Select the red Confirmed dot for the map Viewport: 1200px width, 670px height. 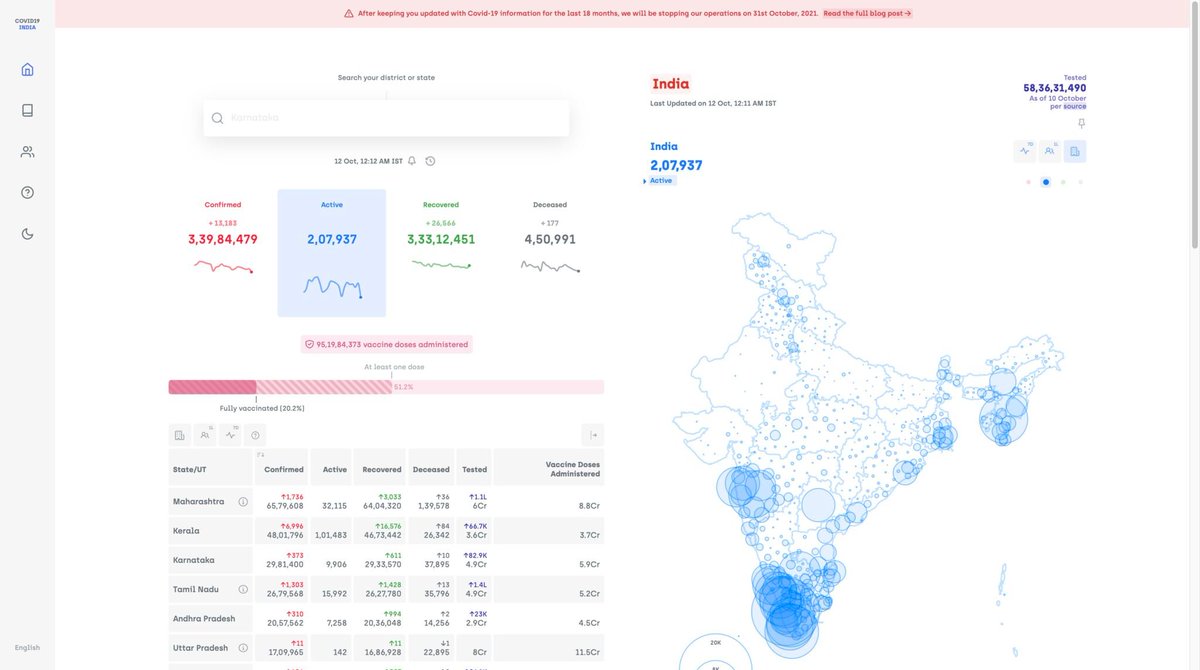coord(1028,182)
